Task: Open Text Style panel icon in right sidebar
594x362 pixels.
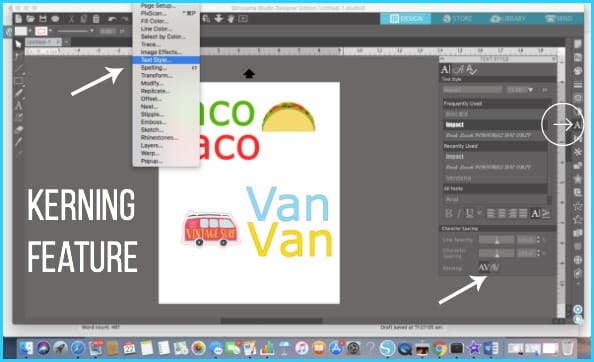Action: (577, 125)
